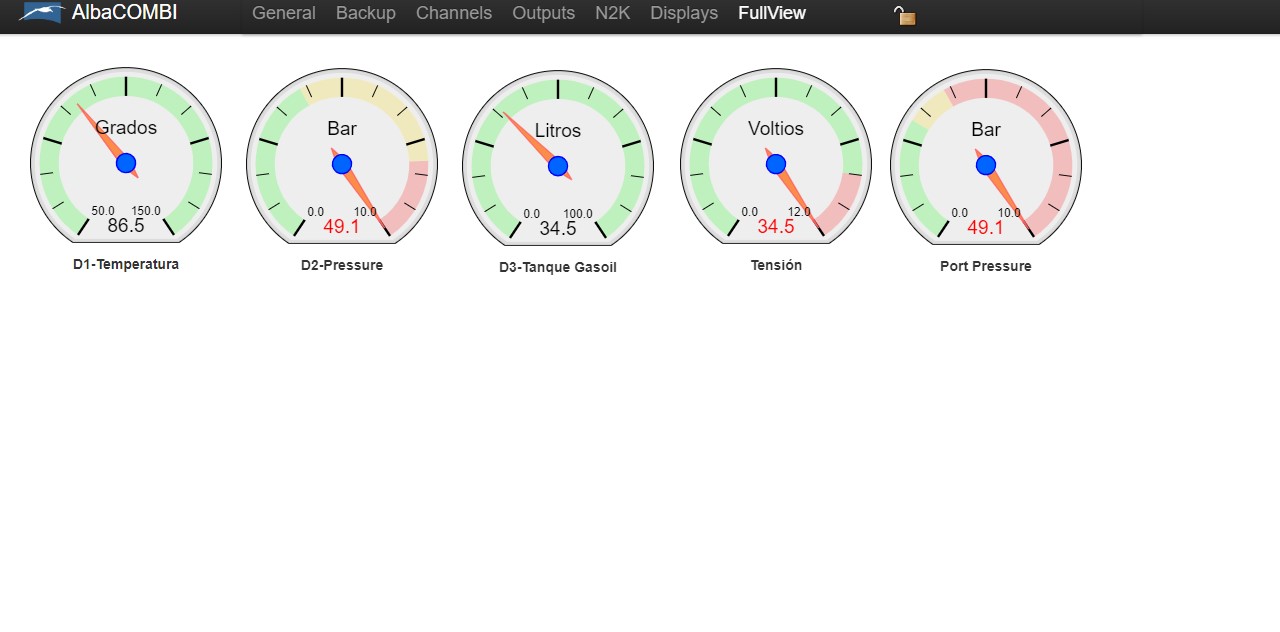This screenshot has height=632, width=1280.
Task: Click the 100.0 max label on Tanque Gasoil gauge
Action: tap(578, 214)
